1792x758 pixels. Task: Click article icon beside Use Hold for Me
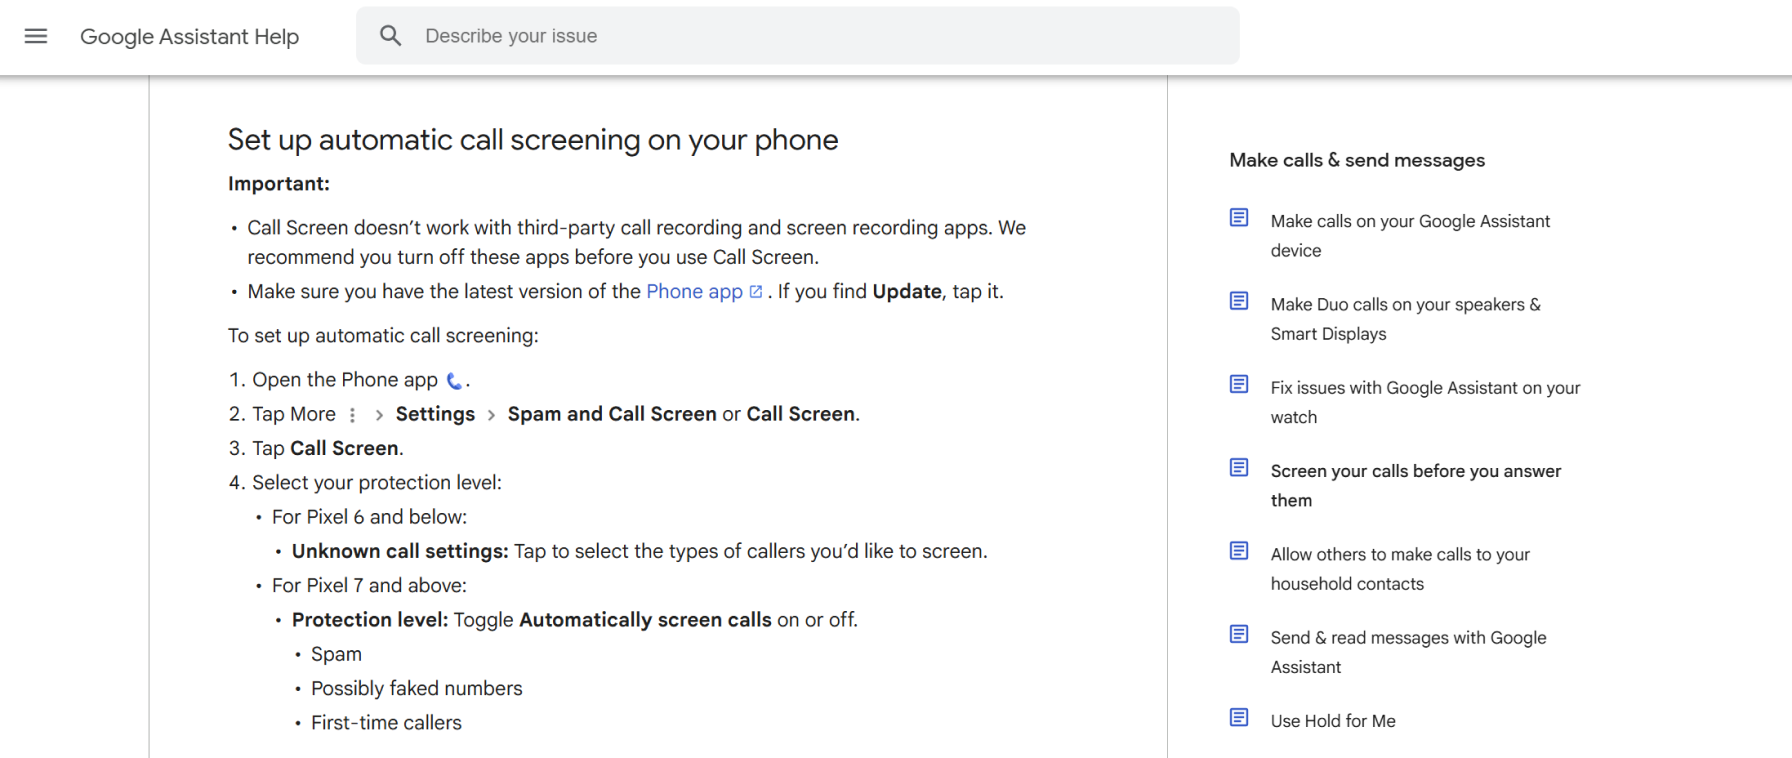pos(1239,717)
